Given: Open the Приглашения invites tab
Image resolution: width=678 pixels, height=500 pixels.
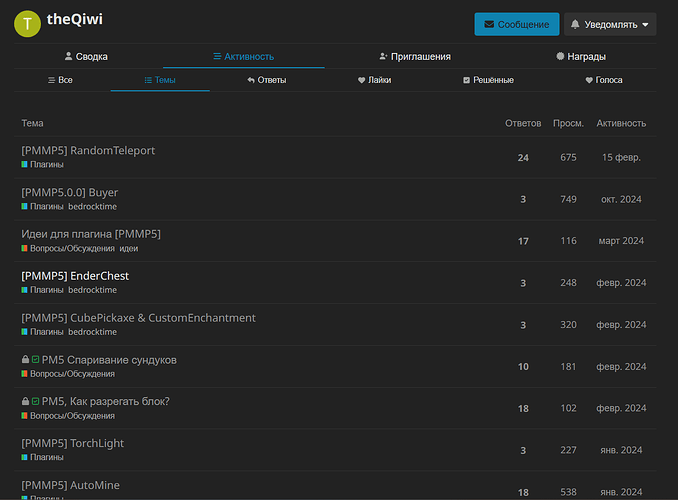Looking at the screenshot, I should pyautogui.click(x=415, y=57).
